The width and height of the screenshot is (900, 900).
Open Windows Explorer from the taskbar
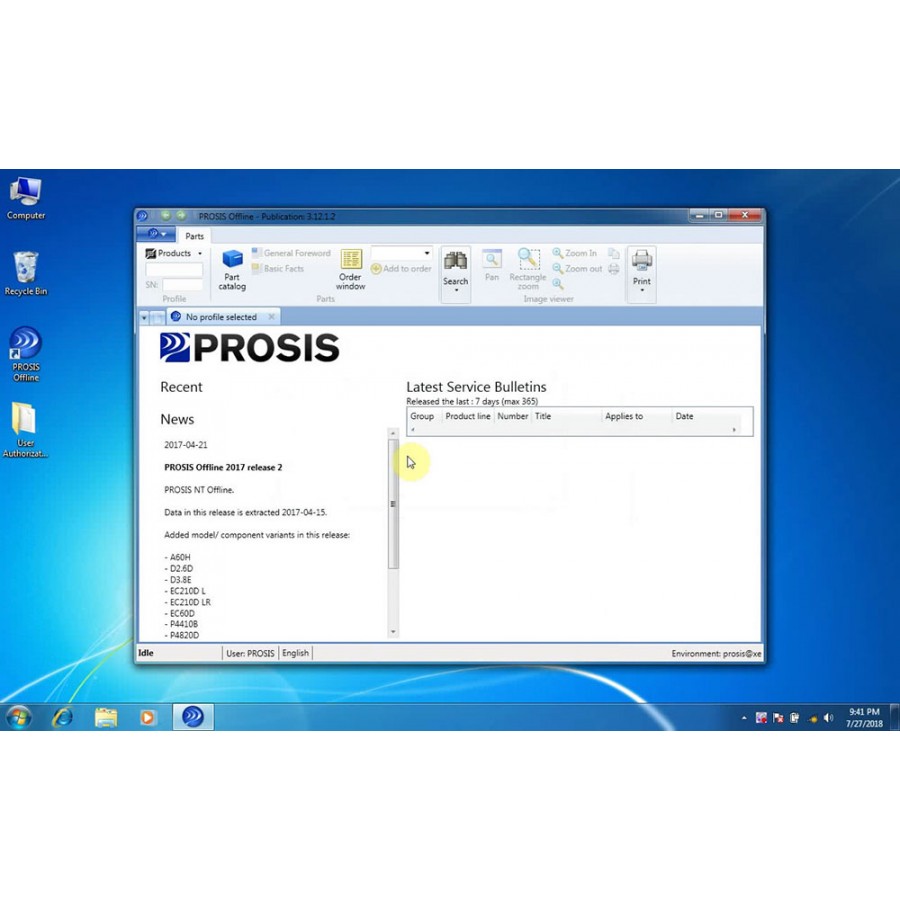(x=106, y=717)
